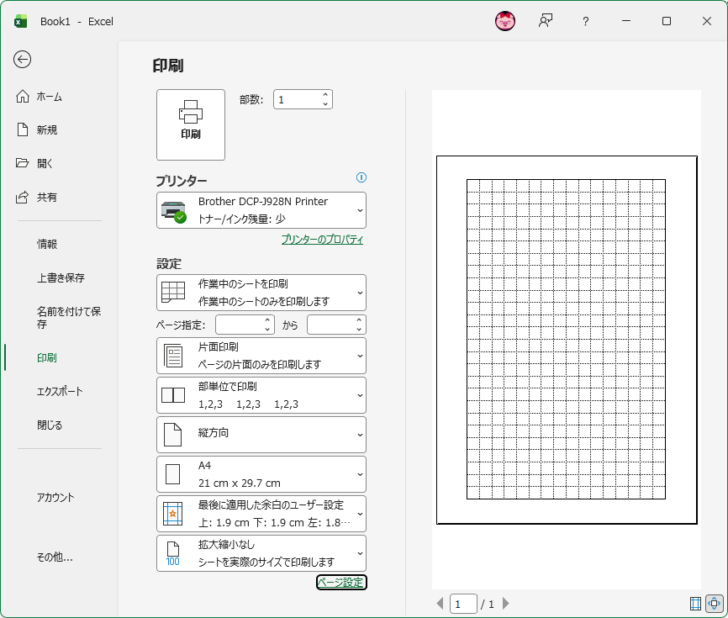The height and width of the screenshot is (618, 728).
Task: Click the home icon beside ホーム
Action: point(22,97)
